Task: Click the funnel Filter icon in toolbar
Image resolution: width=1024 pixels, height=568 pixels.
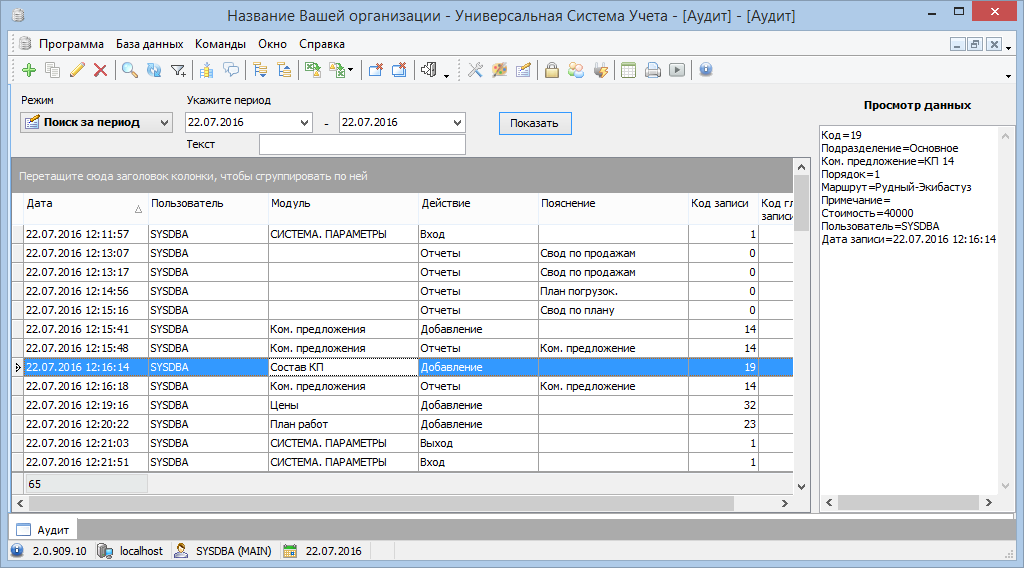Action: point(178,70)
